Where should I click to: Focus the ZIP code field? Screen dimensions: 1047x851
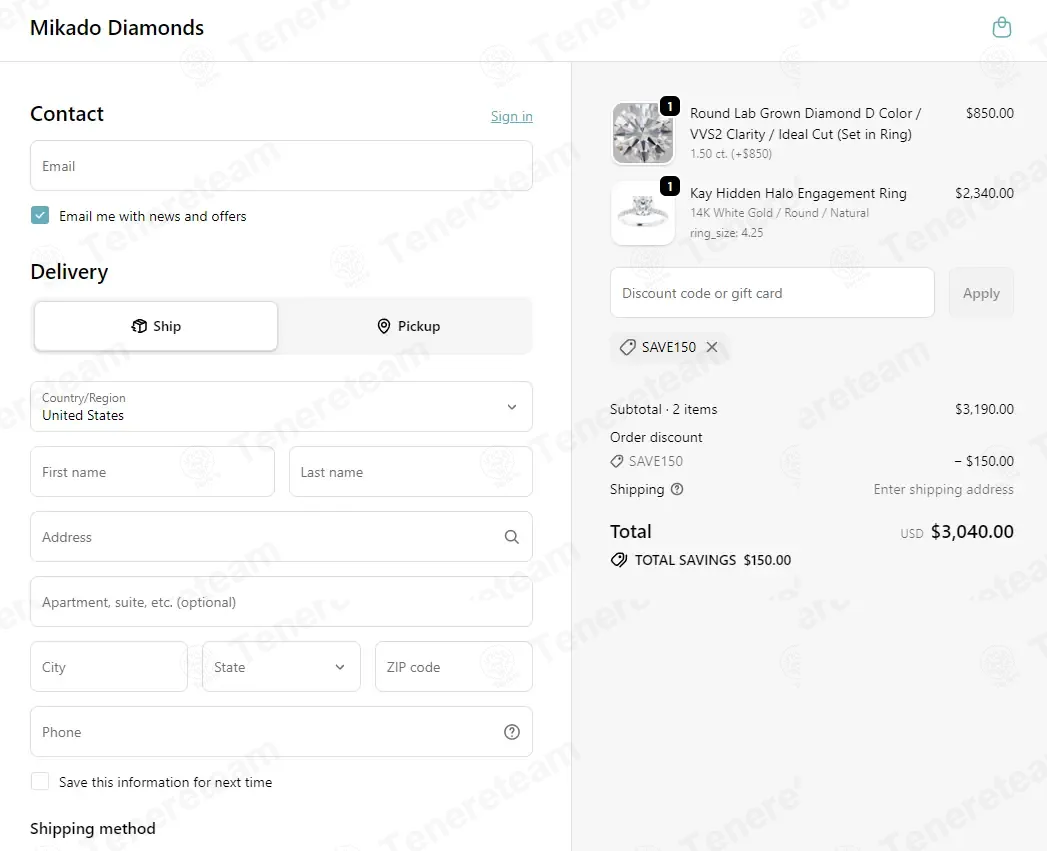click(454, 667)
